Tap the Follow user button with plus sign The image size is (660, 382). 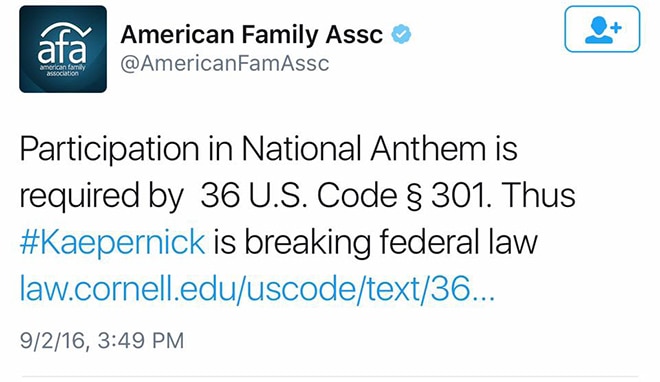pyautogui.click(x=602, y=29)
